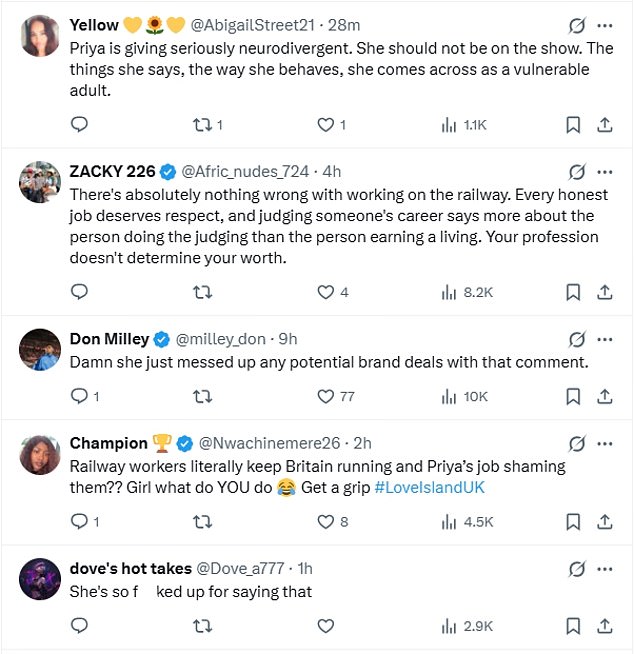The width and height of the screenshot is (634, 654).
Task: View analytics showing 10K views
Action: coord(464,397)
